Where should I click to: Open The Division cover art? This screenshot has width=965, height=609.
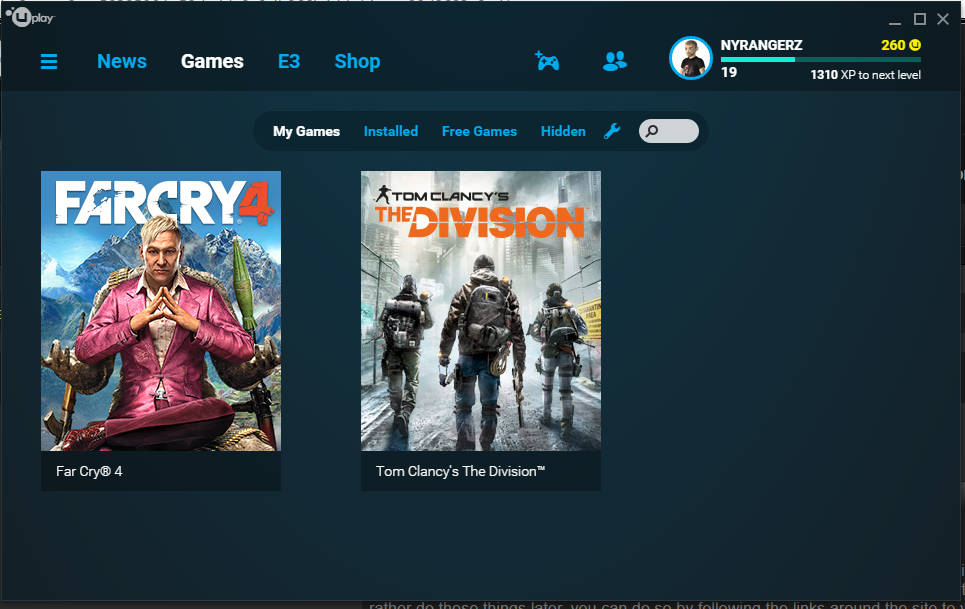481,311
